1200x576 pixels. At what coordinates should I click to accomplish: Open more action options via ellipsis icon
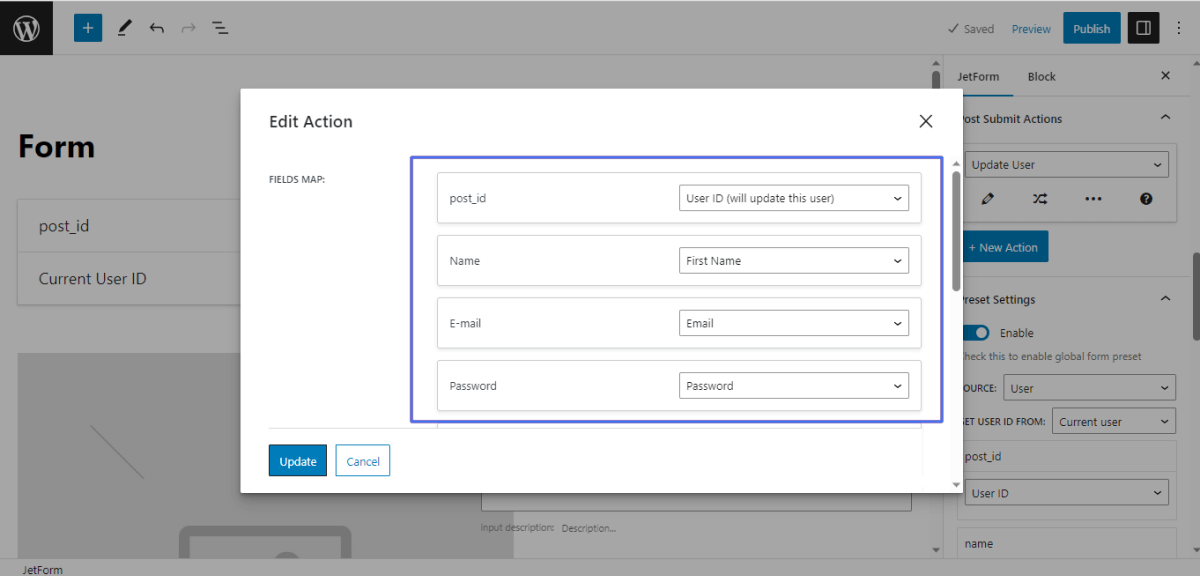point(1093,199)
